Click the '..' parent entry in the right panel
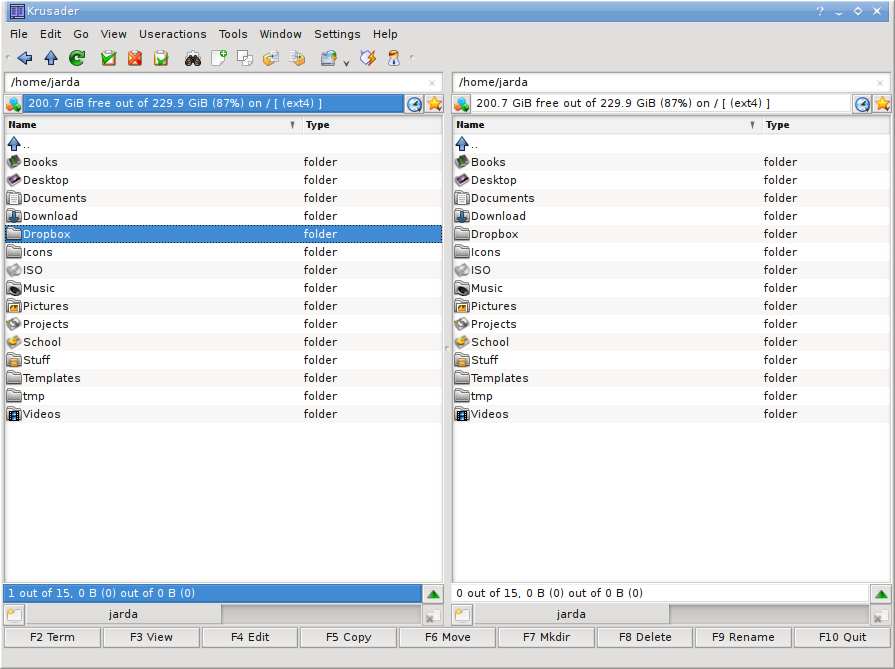The width and height of the screenshot is (895, 669). (x=671, y=144)
